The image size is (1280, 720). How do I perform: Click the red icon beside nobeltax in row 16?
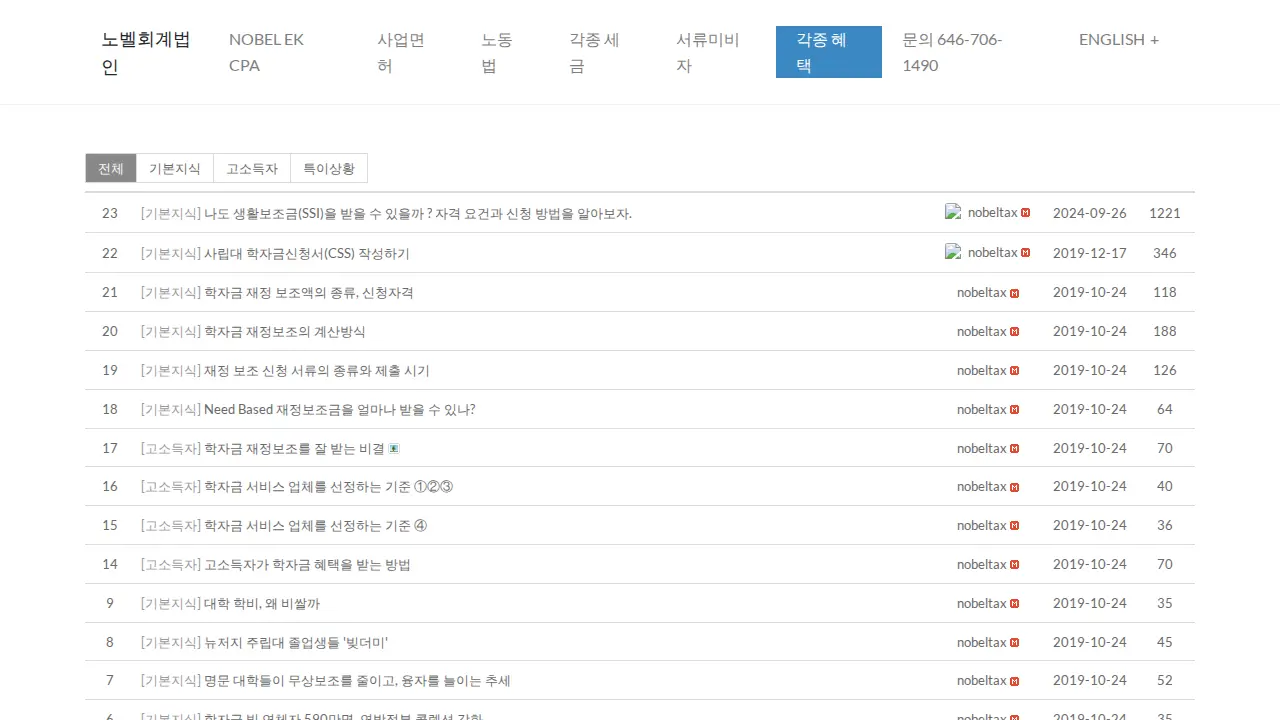coord(1014,487)
